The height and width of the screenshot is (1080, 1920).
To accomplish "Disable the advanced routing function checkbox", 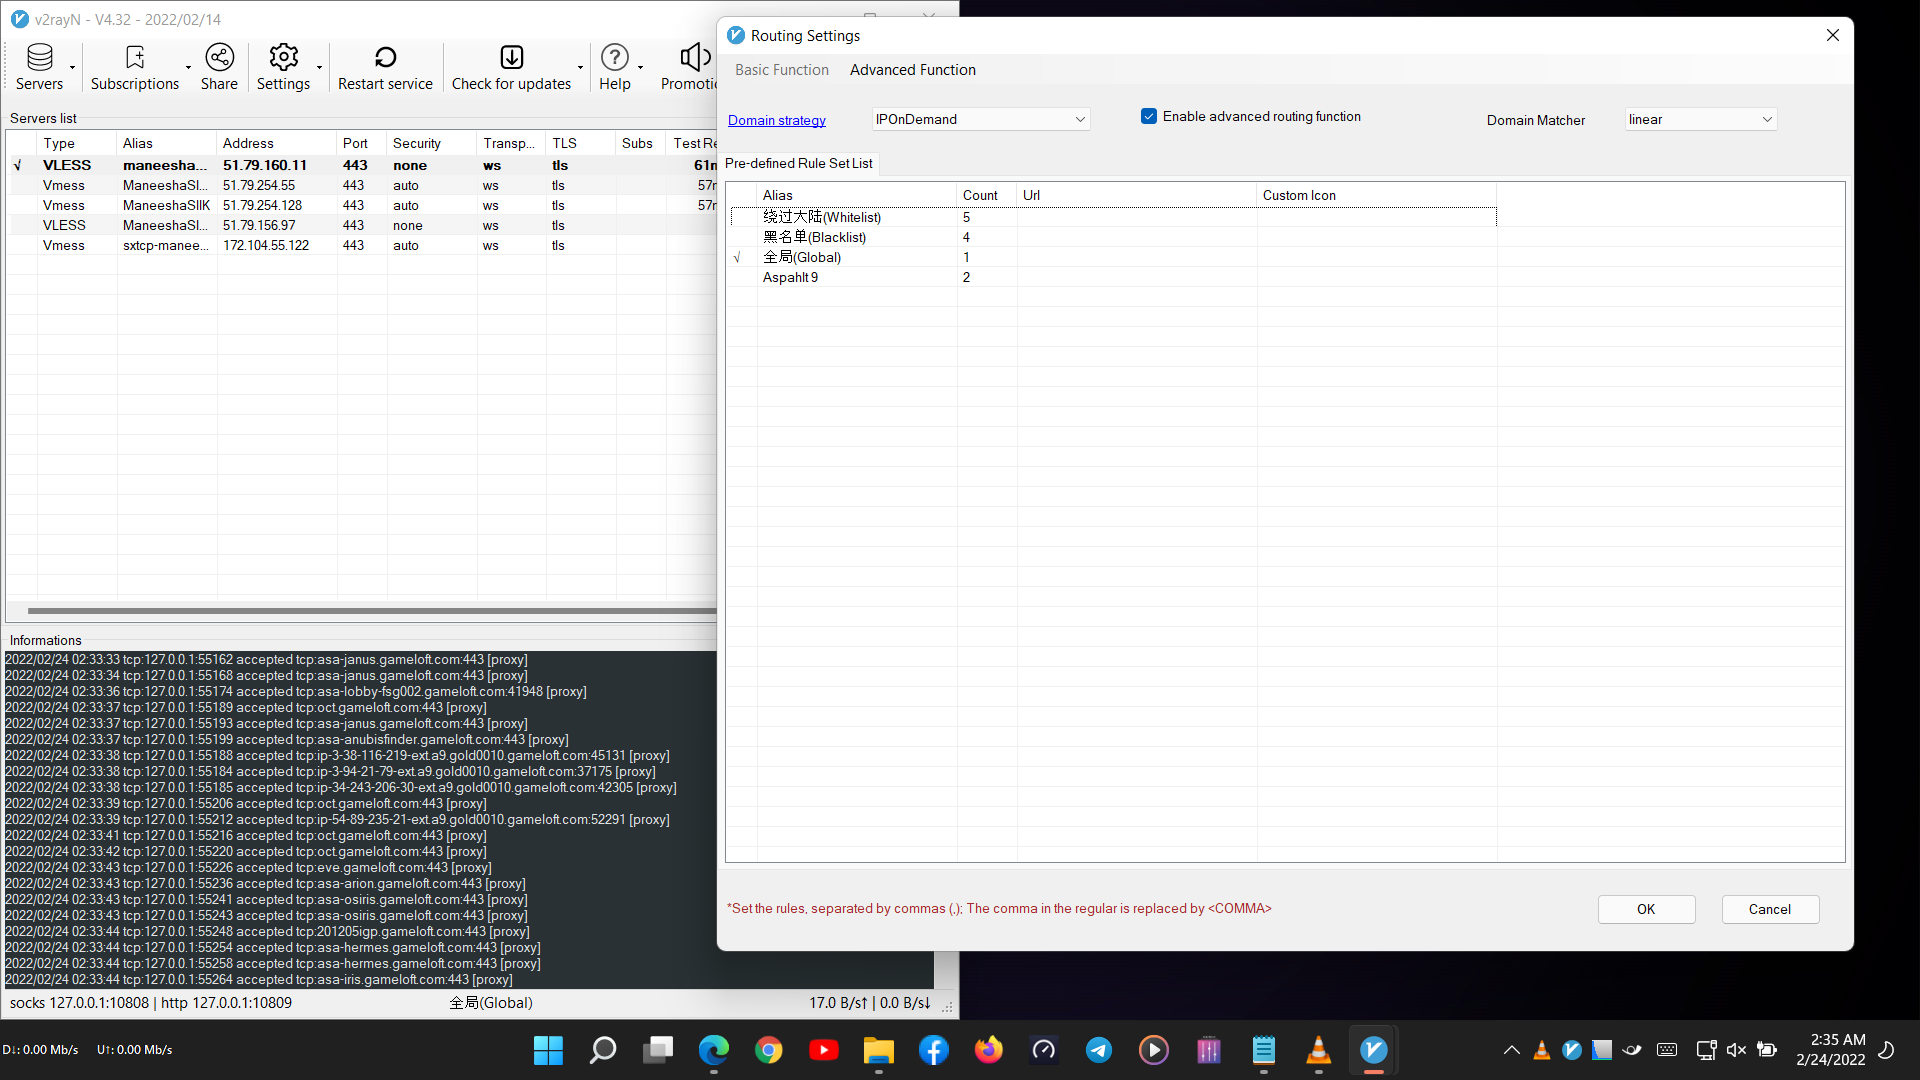I will pyautogui.click(x=1149, y=116).
